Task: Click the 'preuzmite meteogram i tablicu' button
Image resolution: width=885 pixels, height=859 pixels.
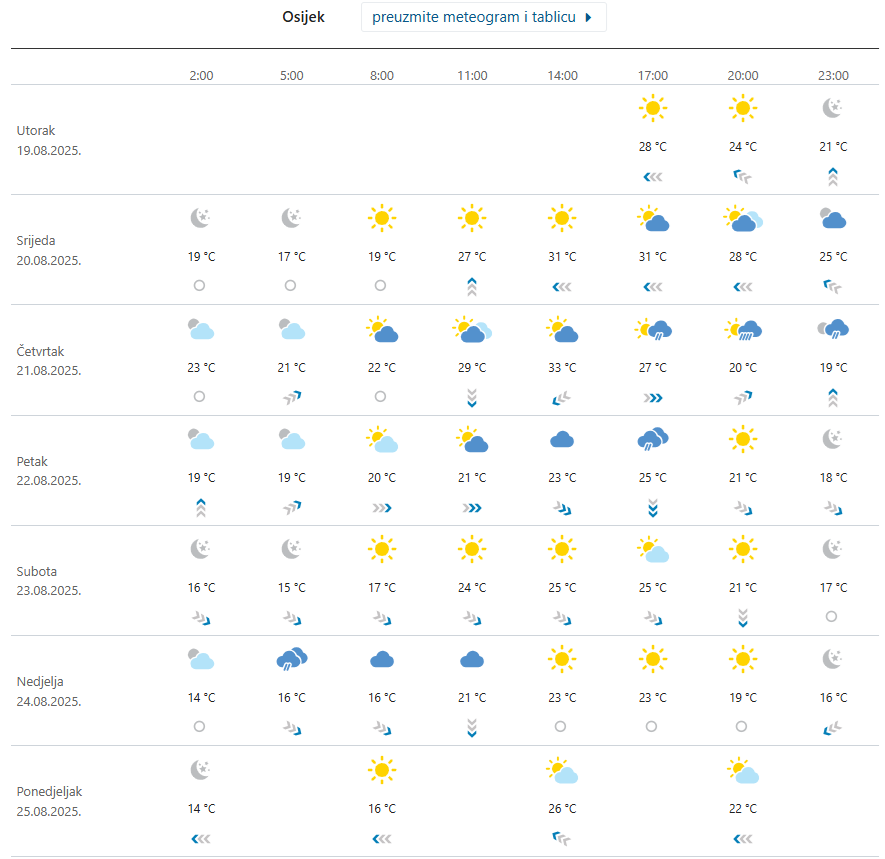Action: point(483,18)
